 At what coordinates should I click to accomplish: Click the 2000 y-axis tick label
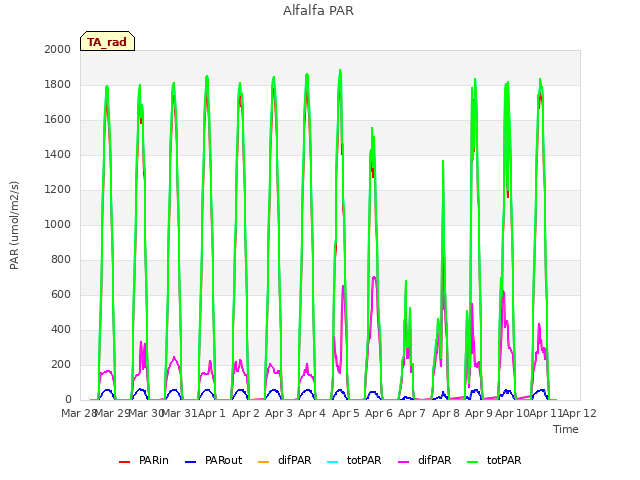tap(58, 49)
